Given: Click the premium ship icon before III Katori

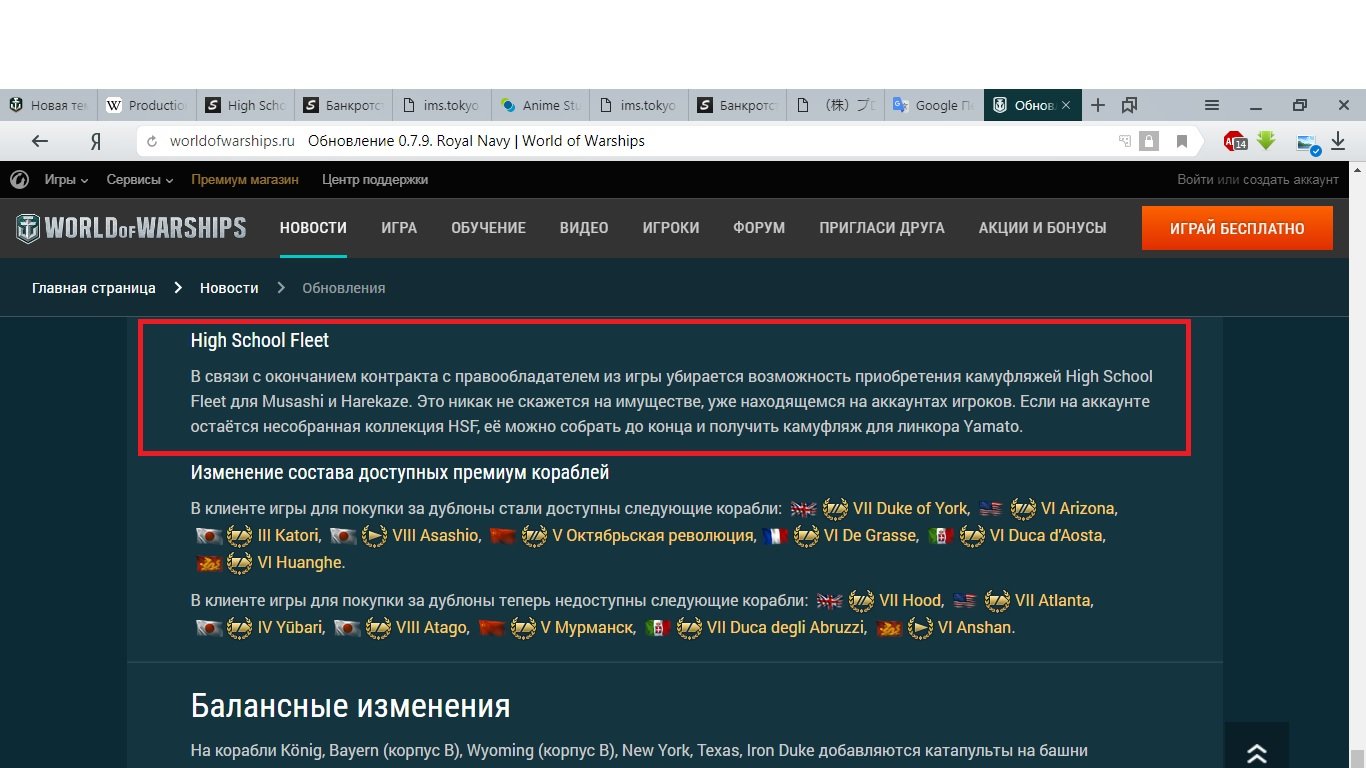Looking at the screenshot, I should (x=239, y=536).
